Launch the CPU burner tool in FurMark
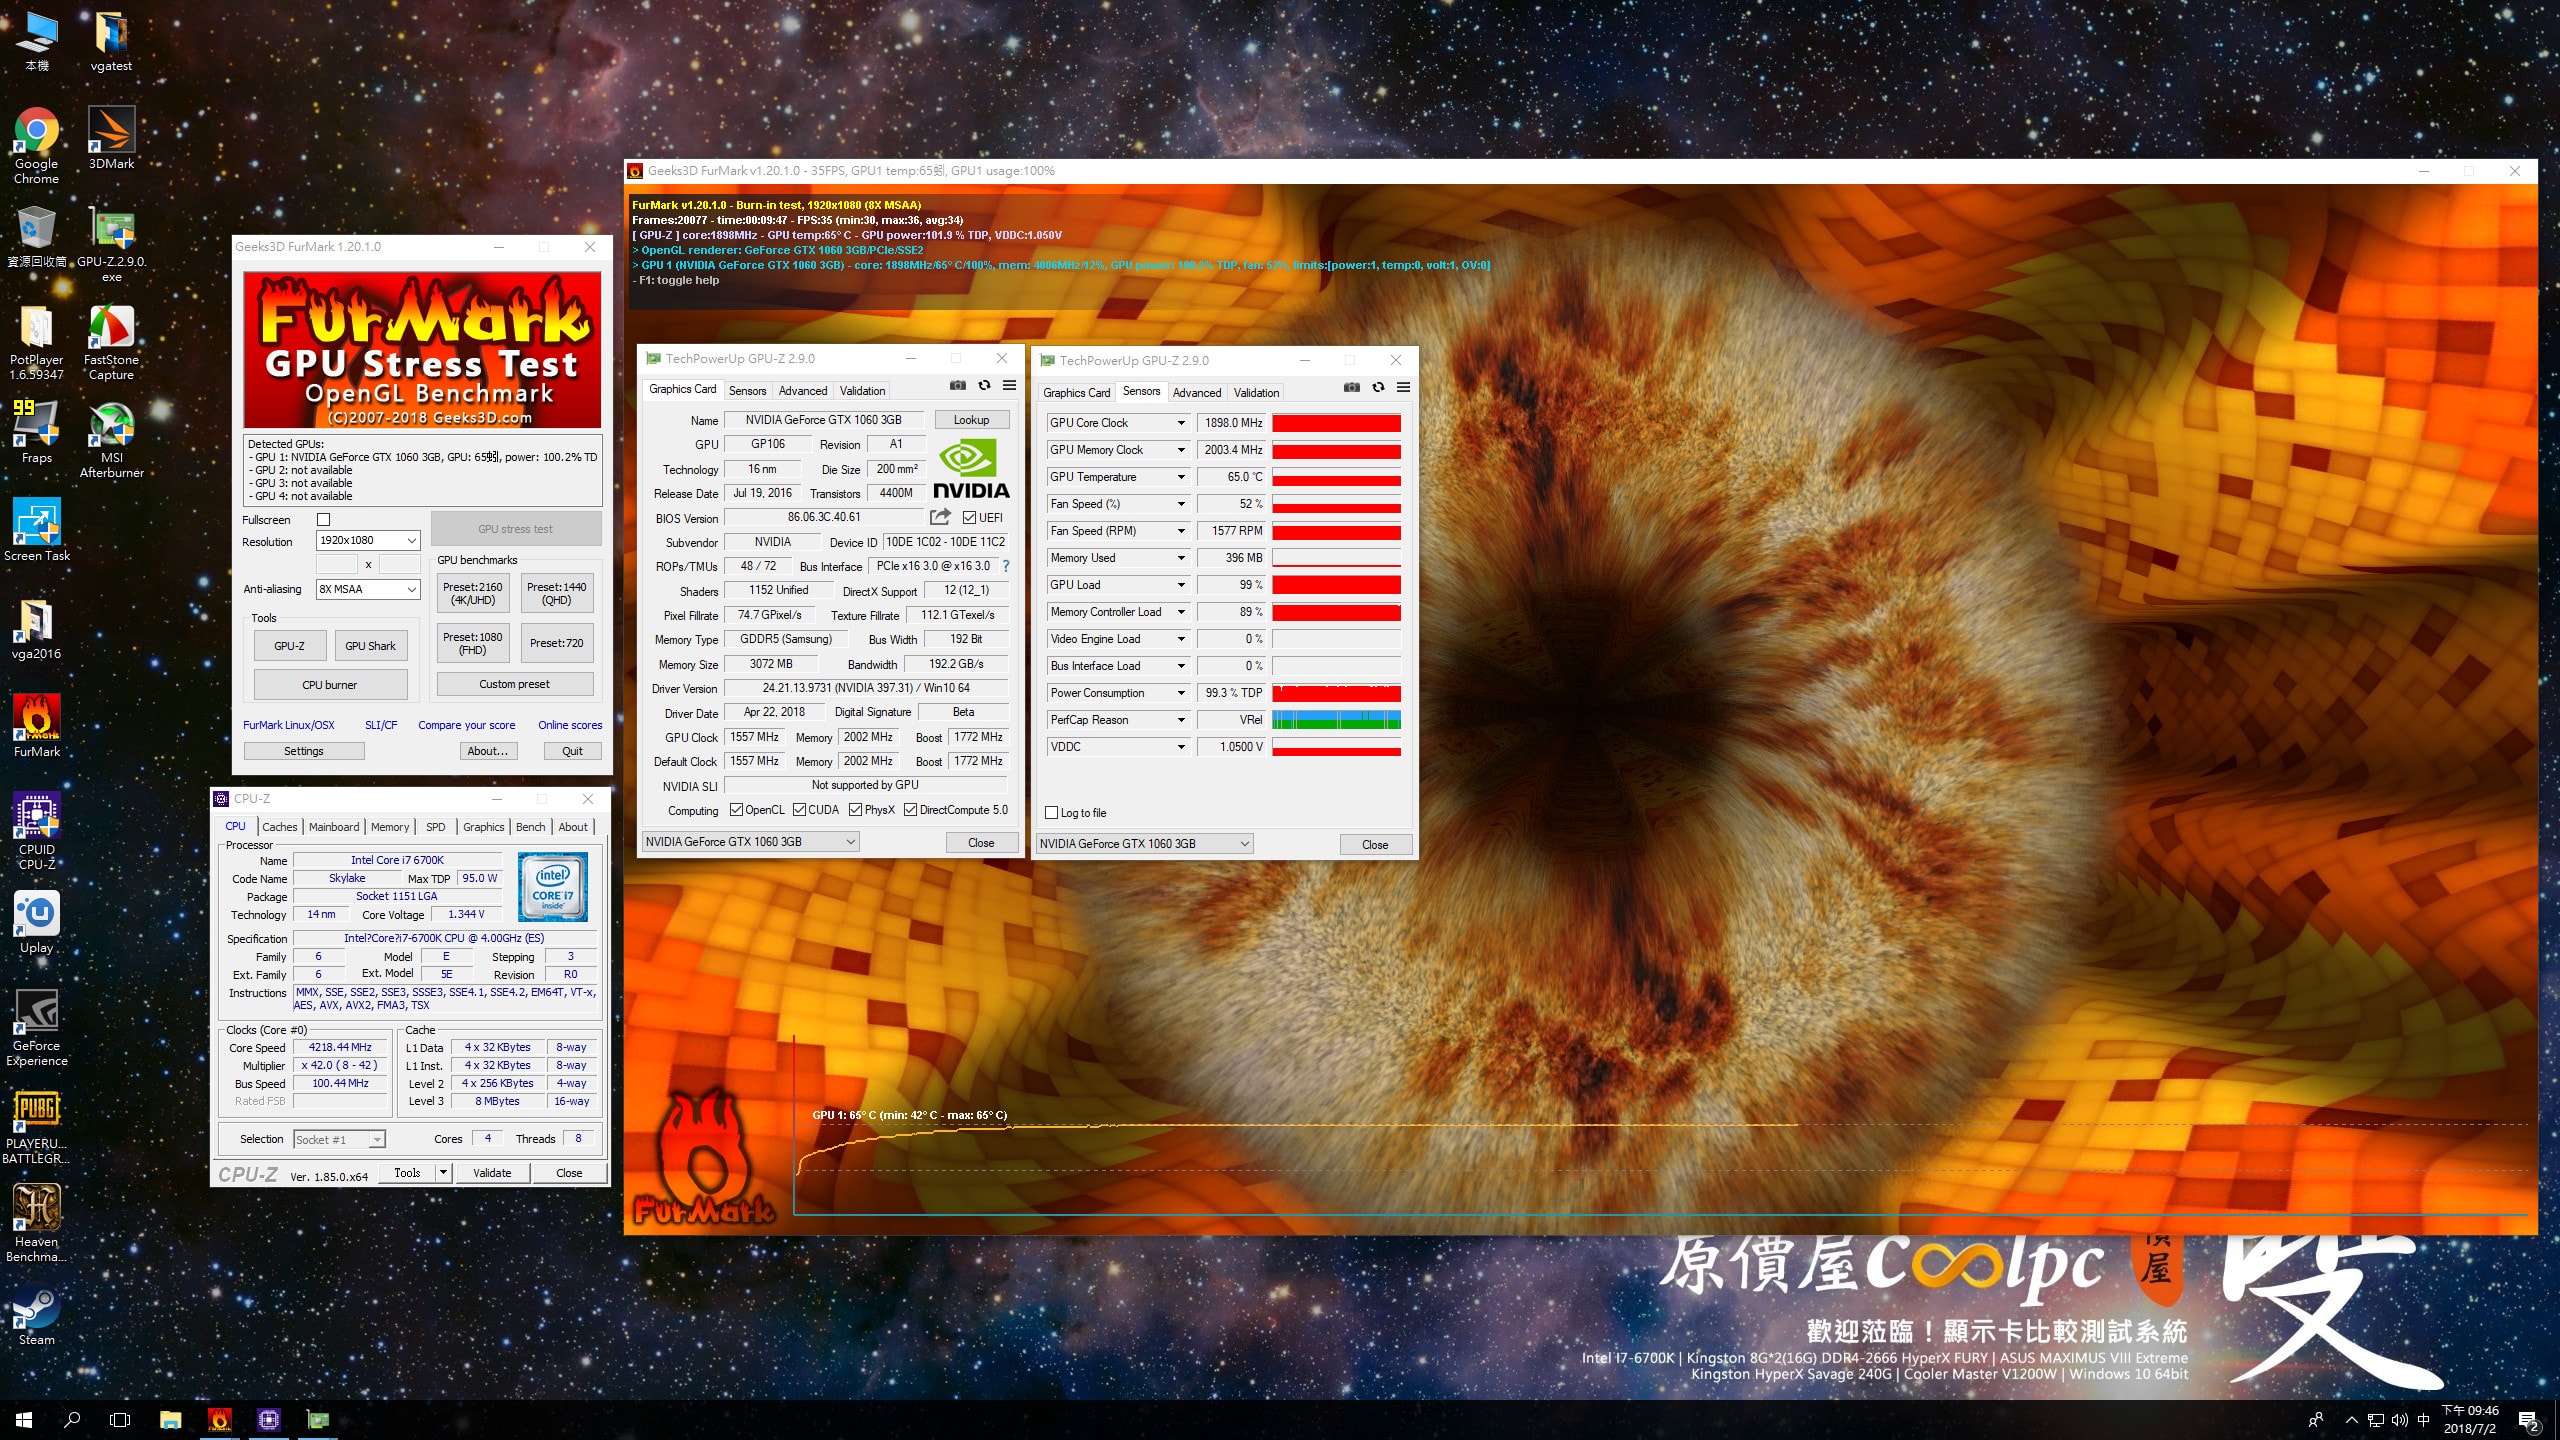Screen dimensions: 2560x1440 tap(330, 685)
